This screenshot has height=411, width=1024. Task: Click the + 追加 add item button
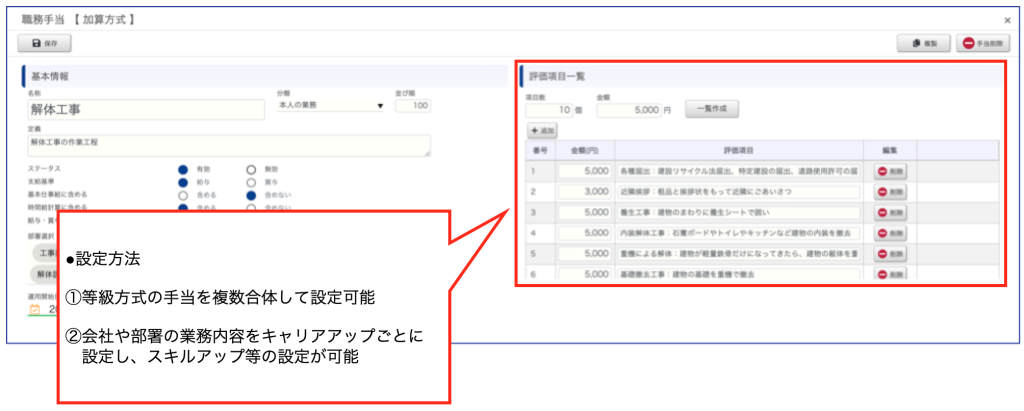tap(543, 131)
